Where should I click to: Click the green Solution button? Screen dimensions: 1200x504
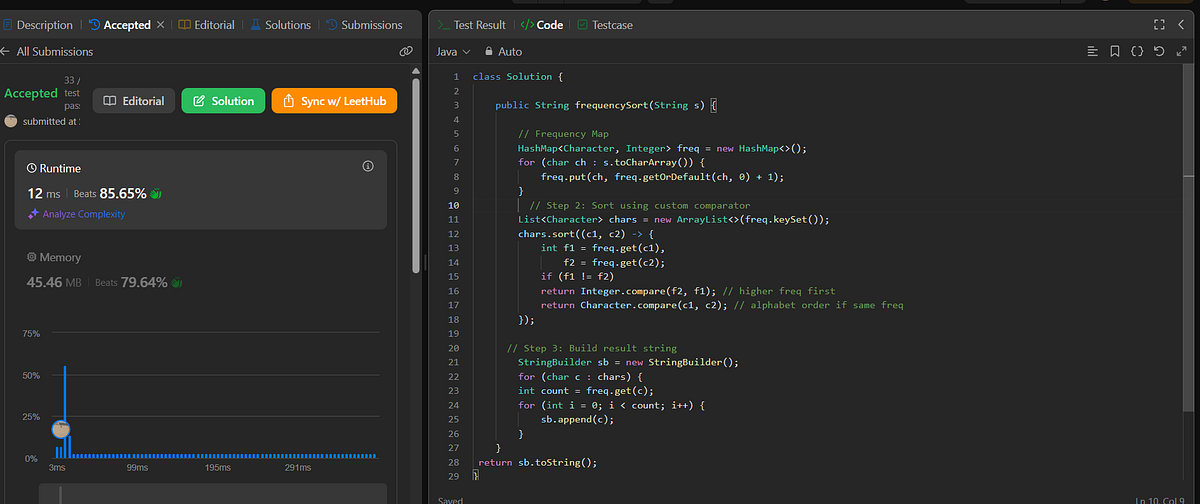223,101
